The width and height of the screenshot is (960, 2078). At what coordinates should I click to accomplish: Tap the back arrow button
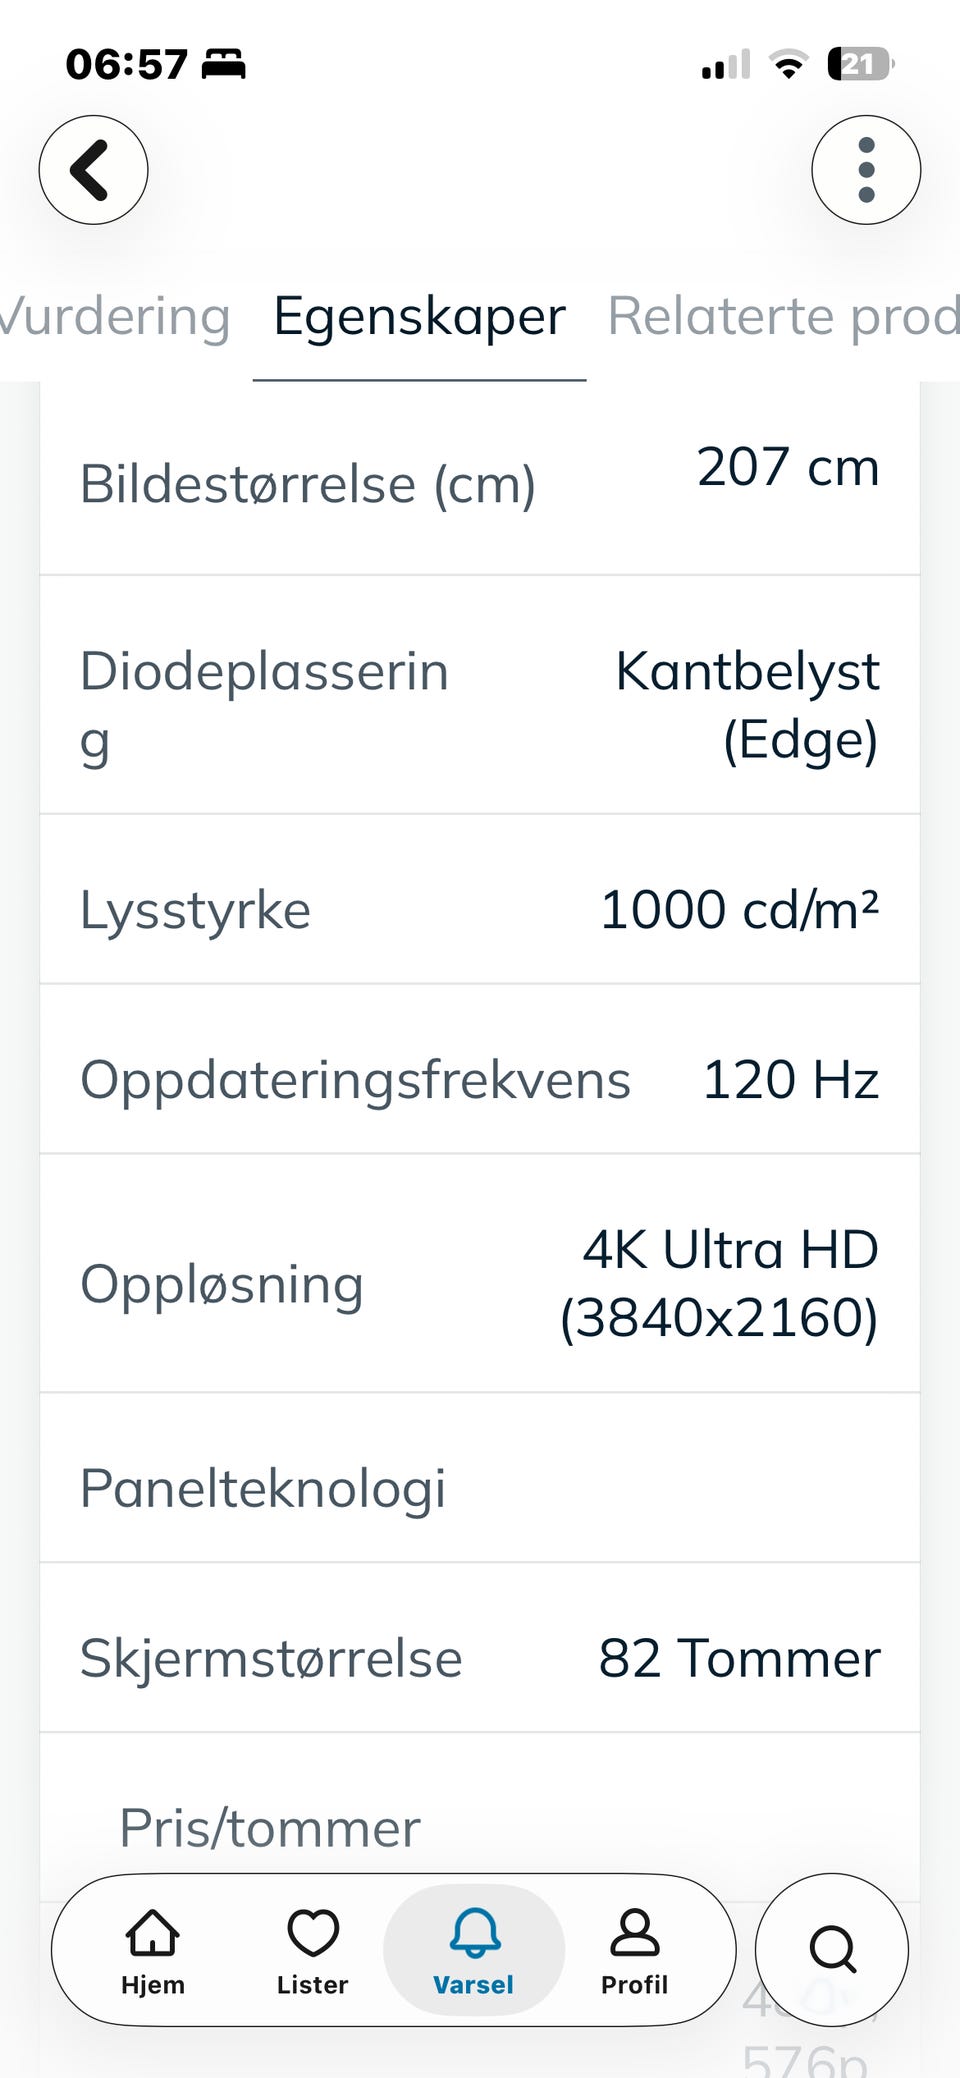coord(93,170)
